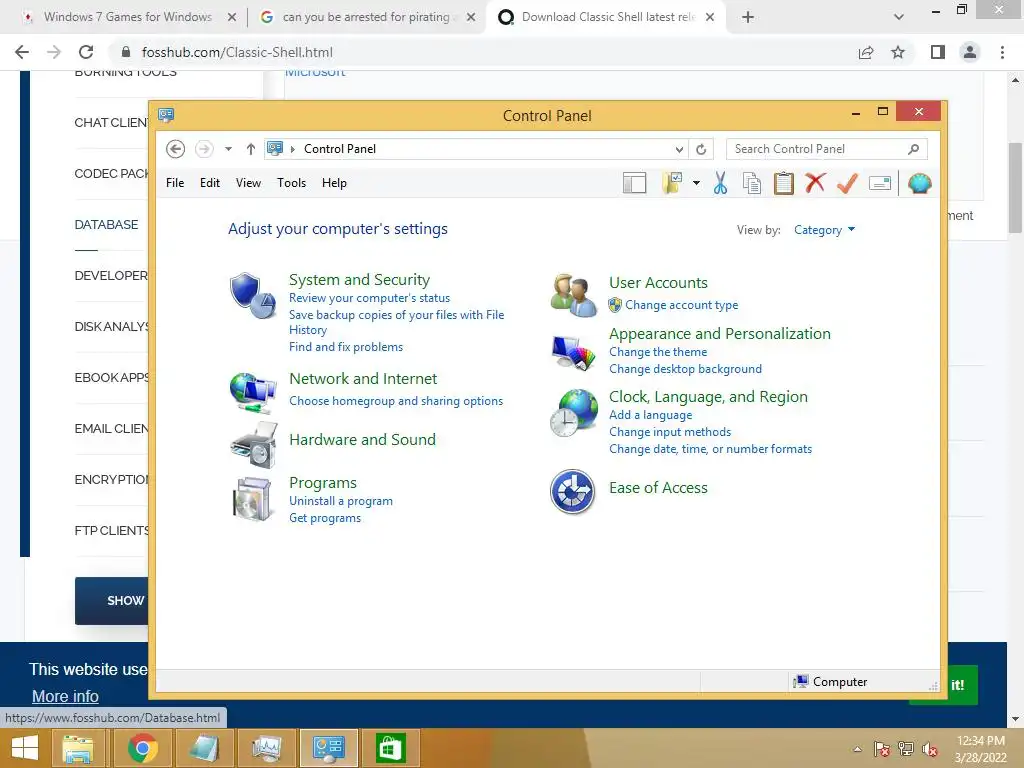This screenshot has height=768, width=1024.
Task: Click the Uninstall a program link
Action: point(341,501)
